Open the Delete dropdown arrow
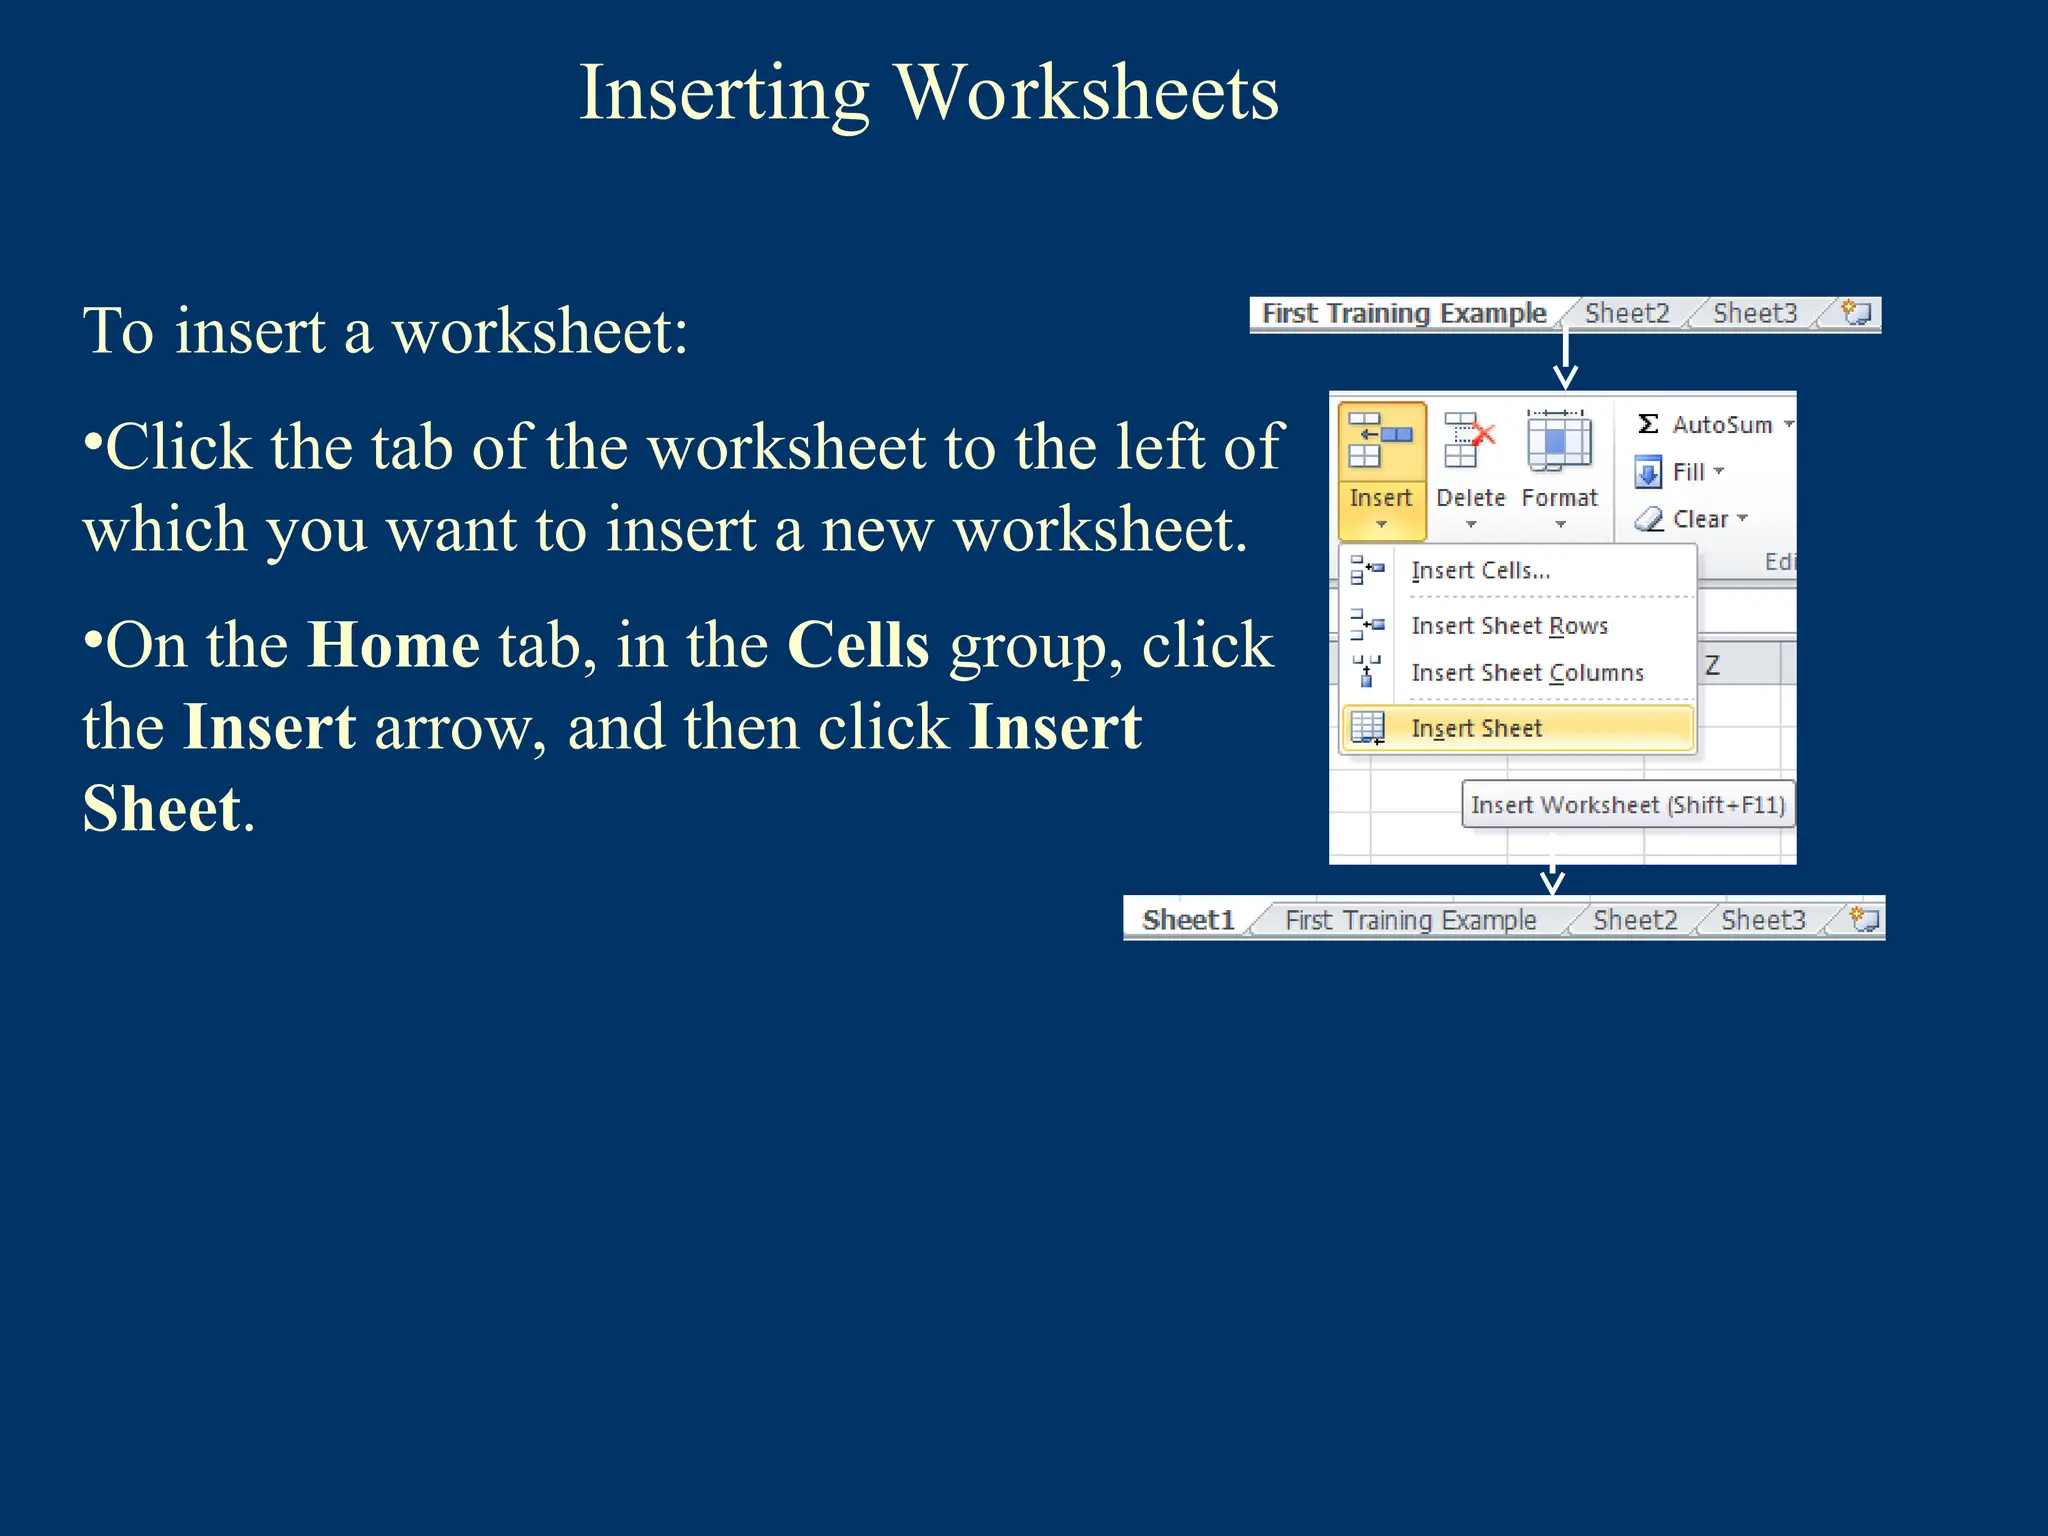Image resolution: width=2048 pixels, height=1536 pixels. coord(1470,524)
